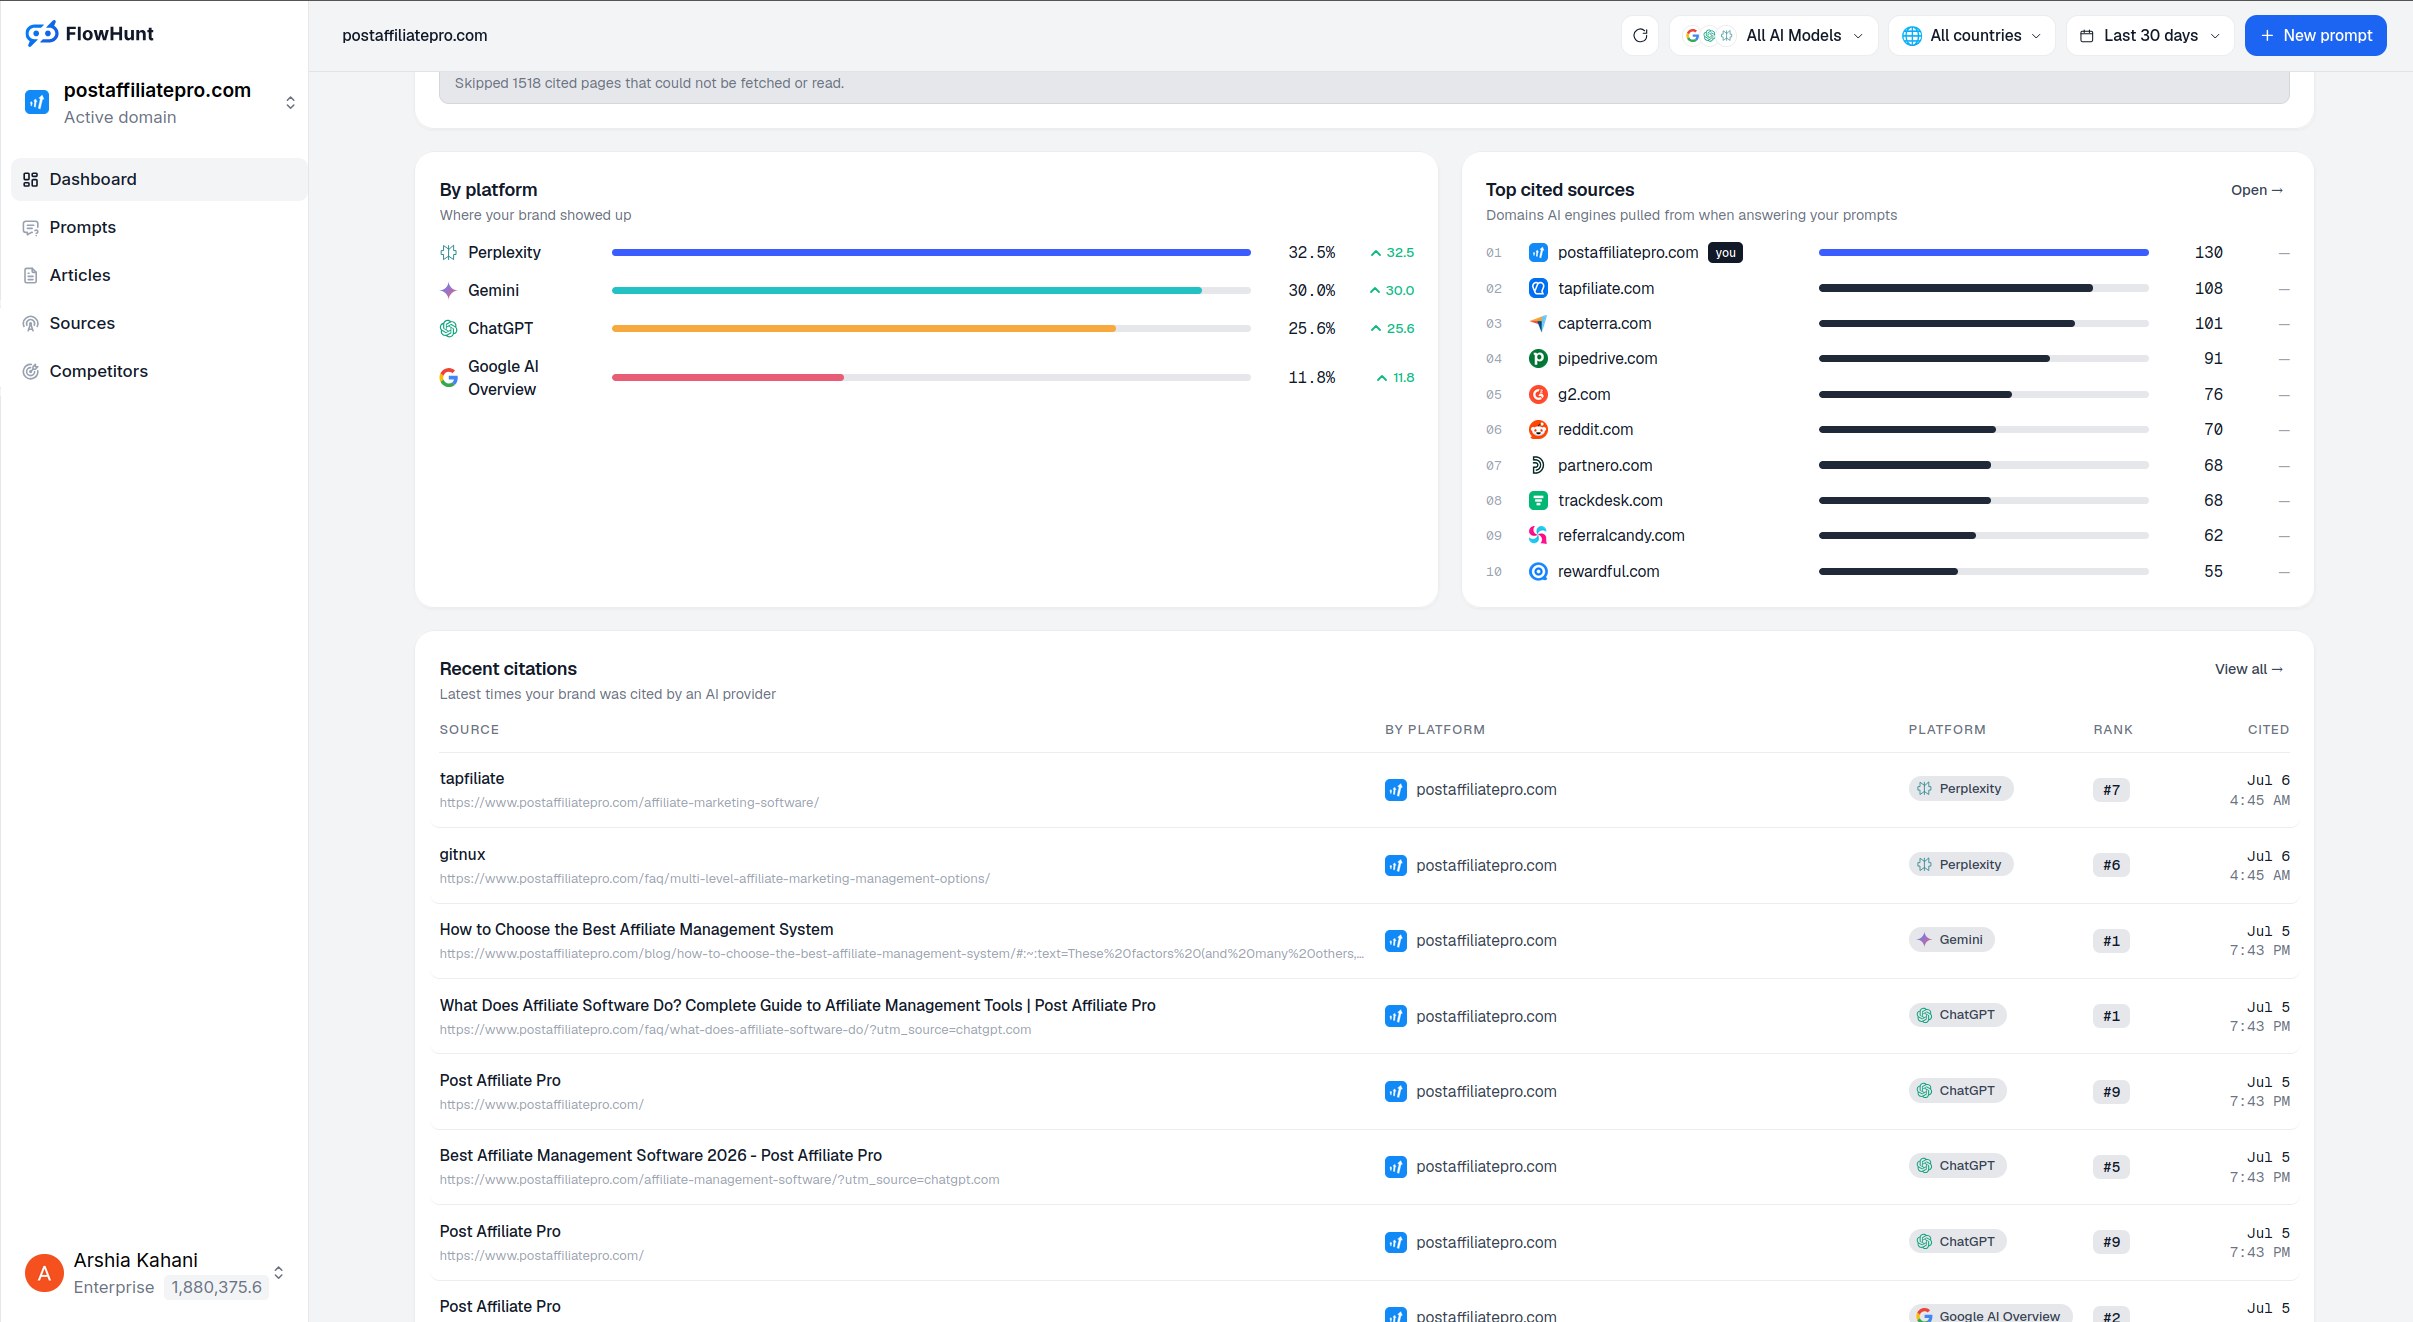The image size is (2413, 1322).
Task: Click the reddit.com favicon in sources list
Action: [1538, 430]
